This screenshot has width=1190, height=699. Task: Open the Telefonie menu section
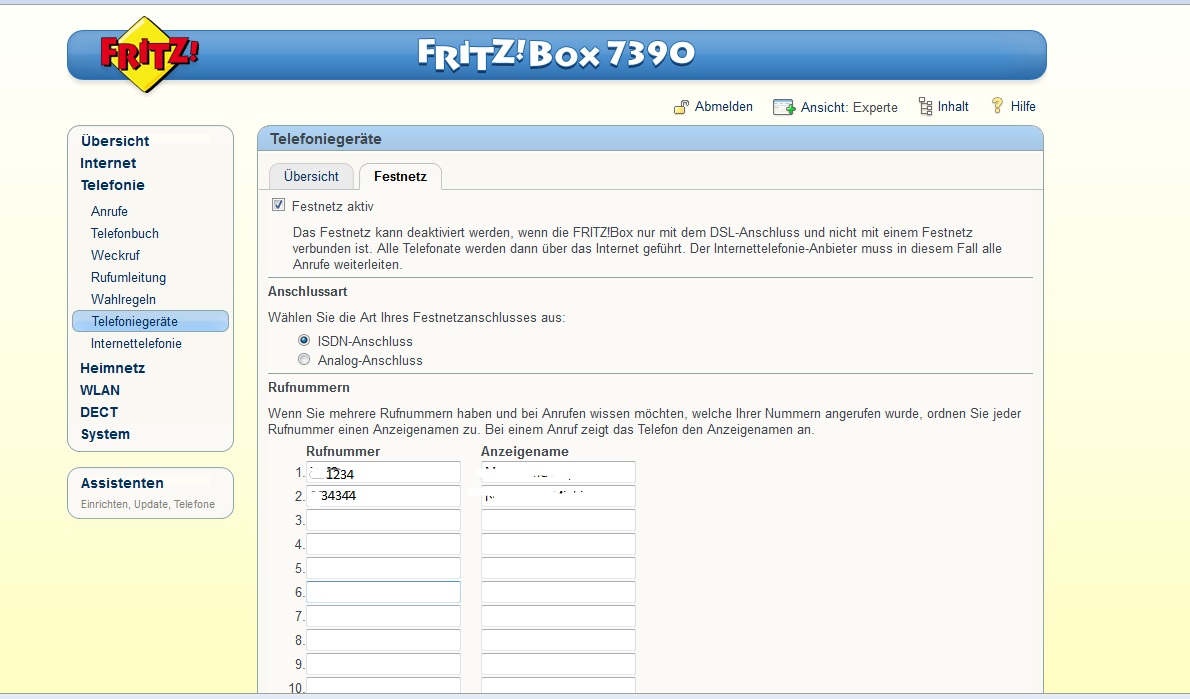[112, 185]
